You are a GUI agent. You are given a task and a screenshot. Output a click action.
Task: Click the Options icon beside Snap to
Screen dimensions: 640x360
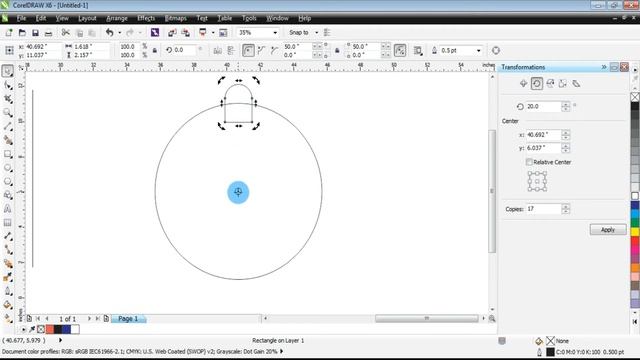(327, 33)
